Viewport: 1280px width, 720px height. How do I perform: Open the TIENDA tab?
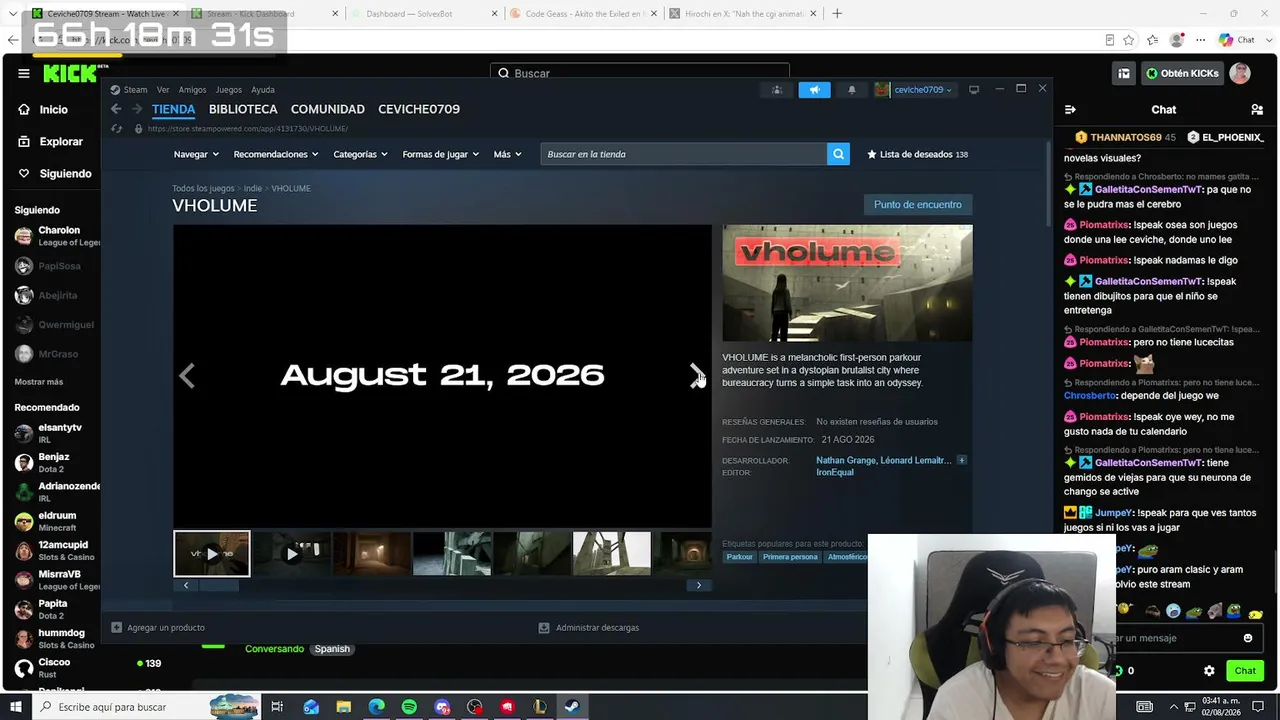coord(174,109)
